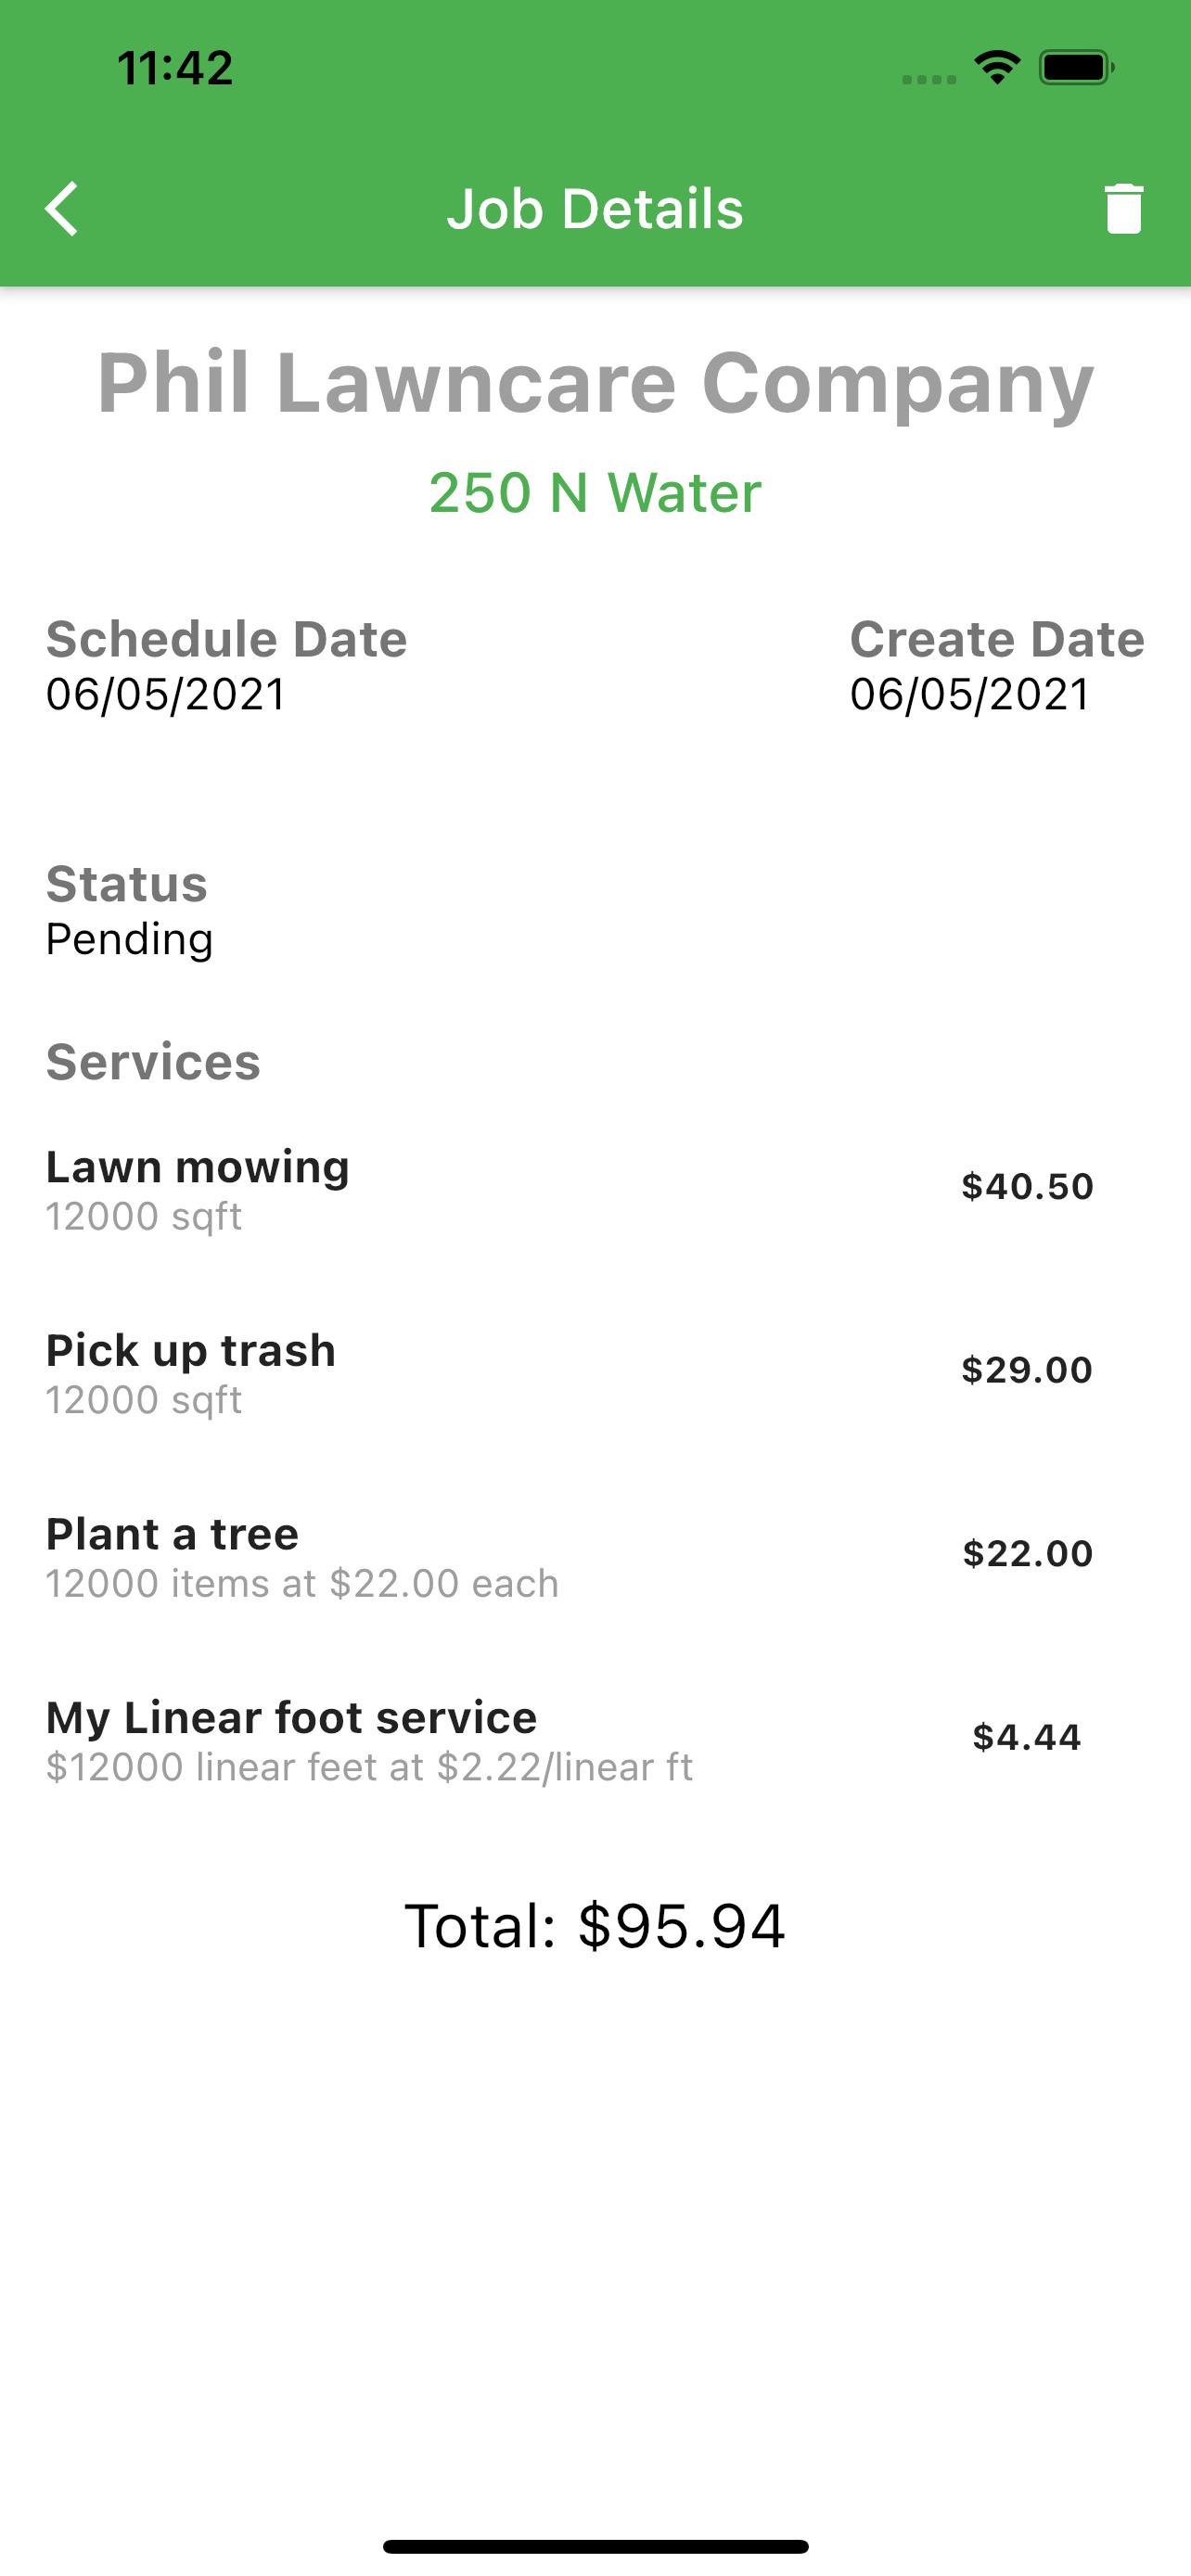
Task: Tap the $29.00 trash pickup price
Action: click(1027, 1369)
